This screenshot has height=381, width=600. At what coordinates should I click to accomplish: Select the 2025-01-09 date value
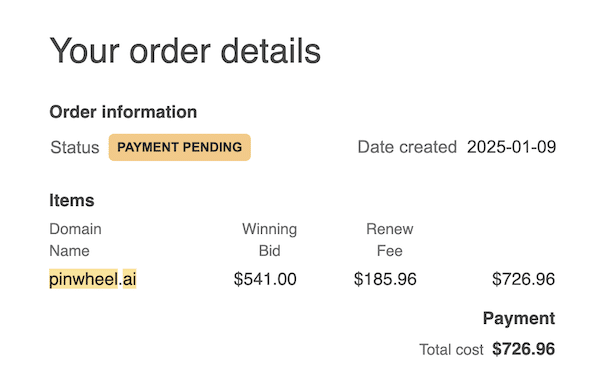coord(511,147)
